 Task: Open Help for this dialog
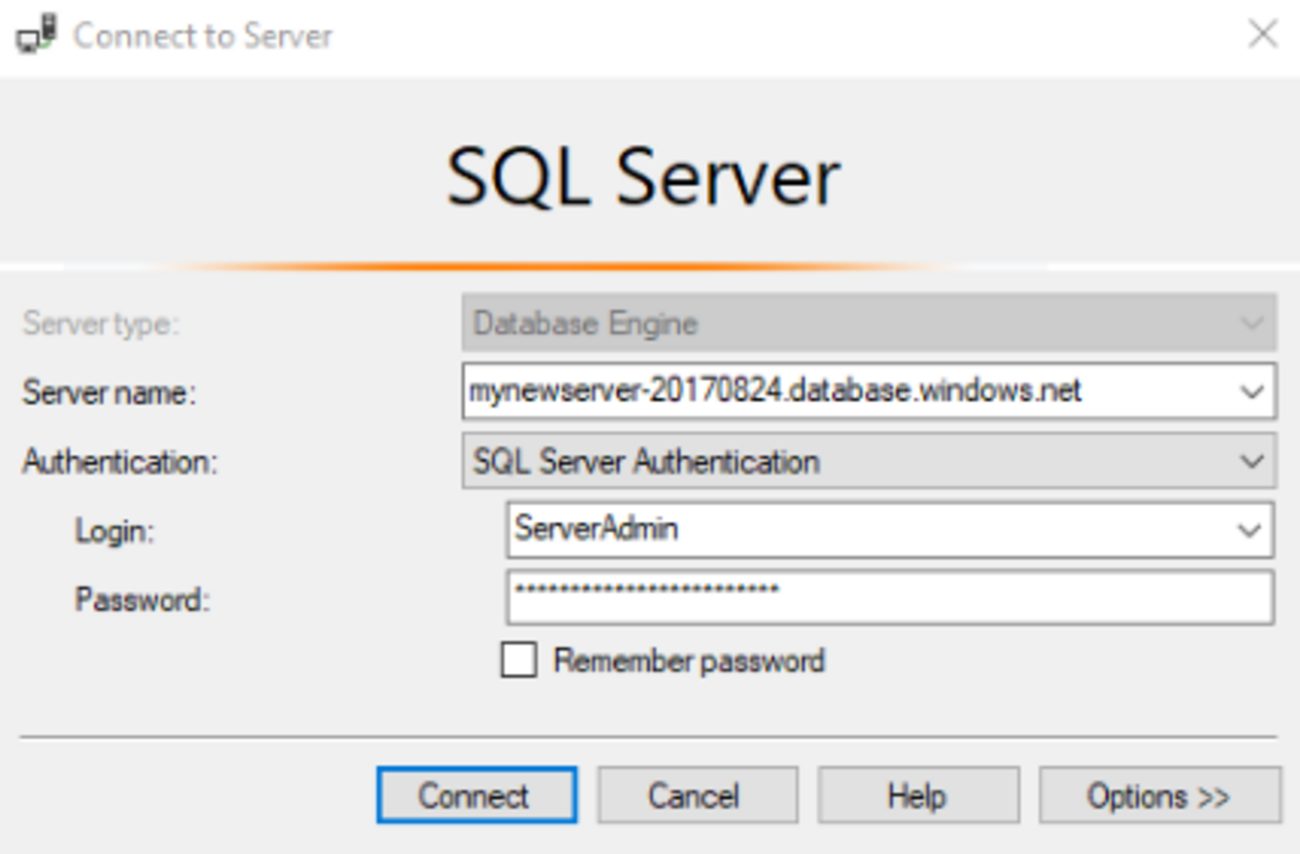tap(918, 796)
